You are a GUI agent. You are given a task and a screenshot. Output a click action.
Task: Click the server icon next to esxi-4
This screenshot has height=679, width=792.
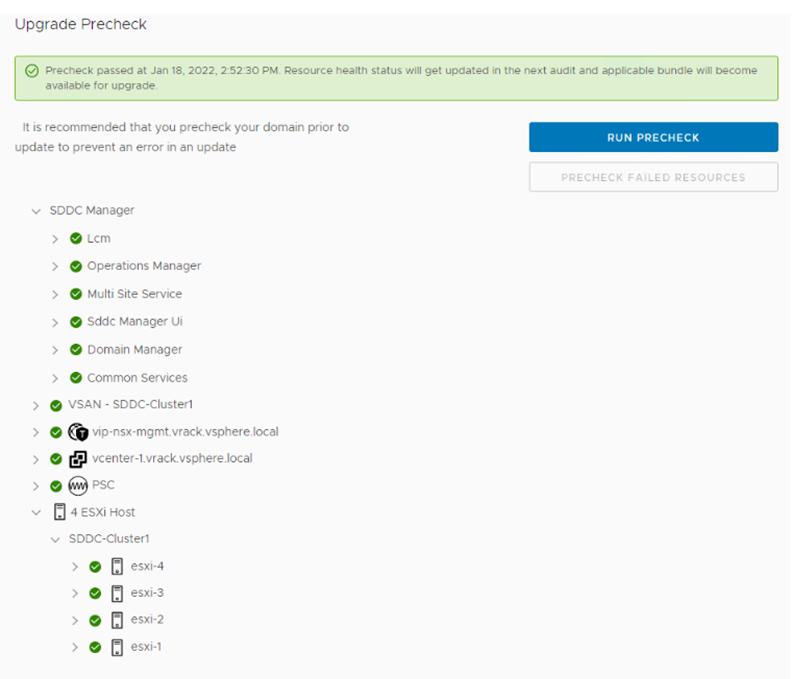pos(117,566)
